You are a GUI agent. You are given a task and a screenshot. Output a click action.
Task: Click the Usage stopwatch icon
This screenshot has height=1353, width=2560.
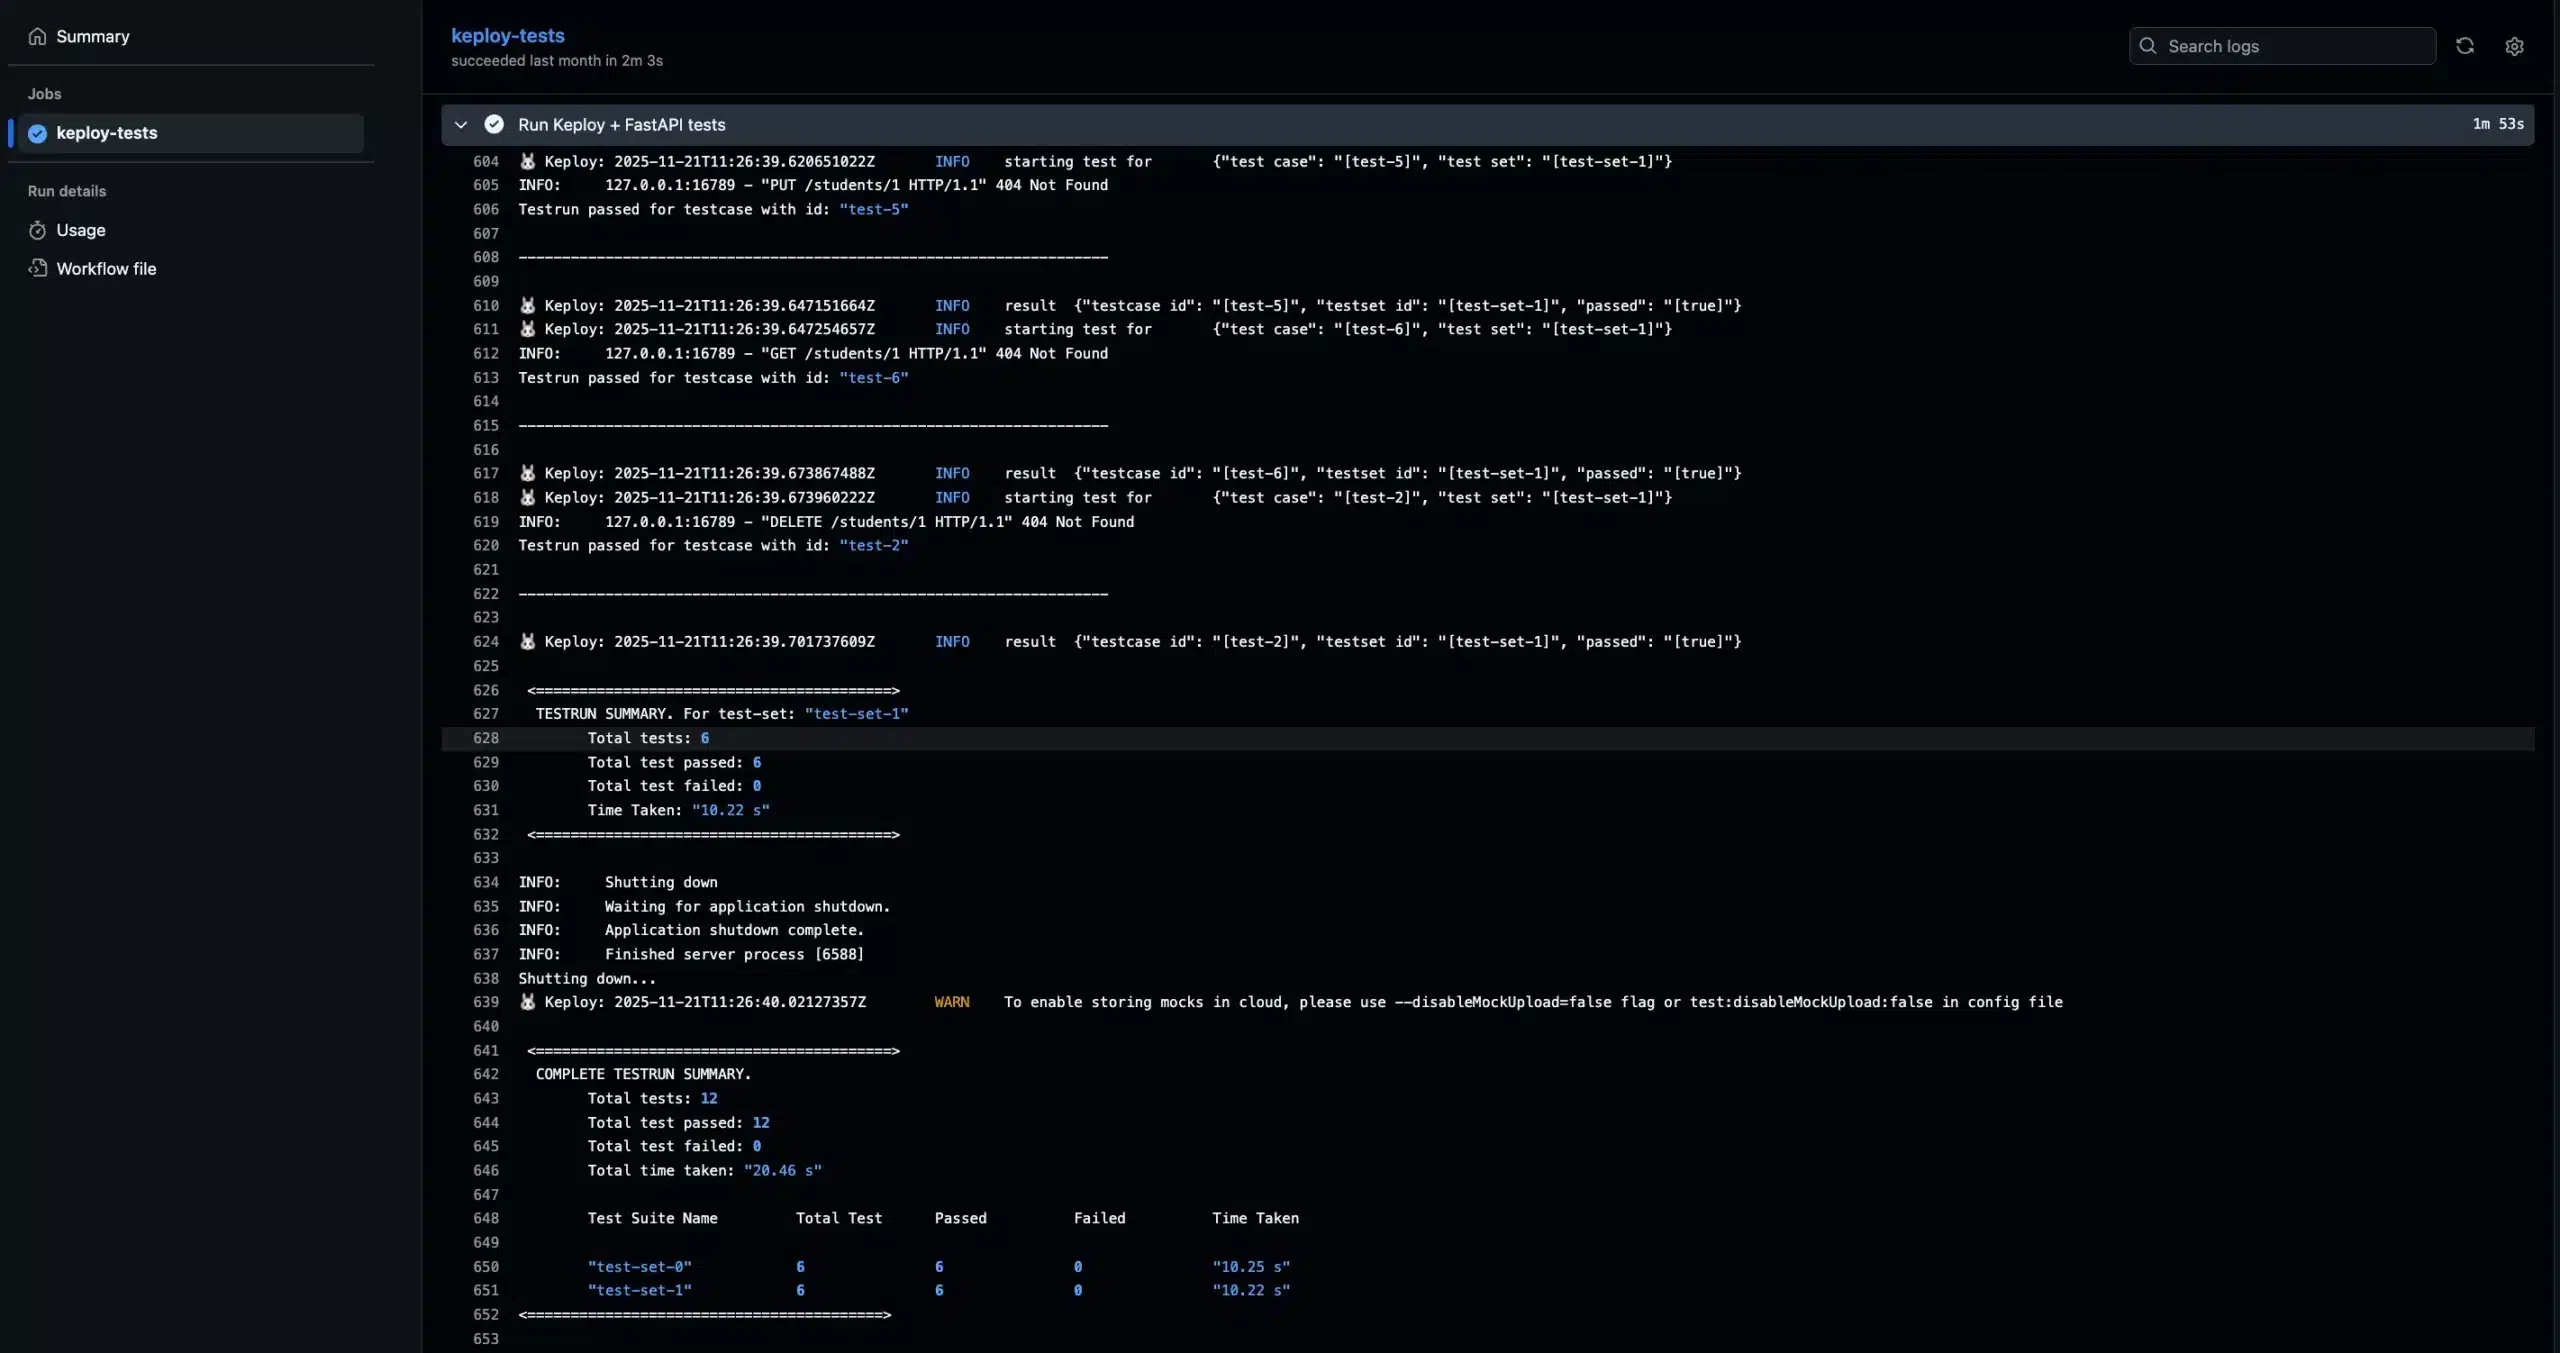tap(37, 230)
